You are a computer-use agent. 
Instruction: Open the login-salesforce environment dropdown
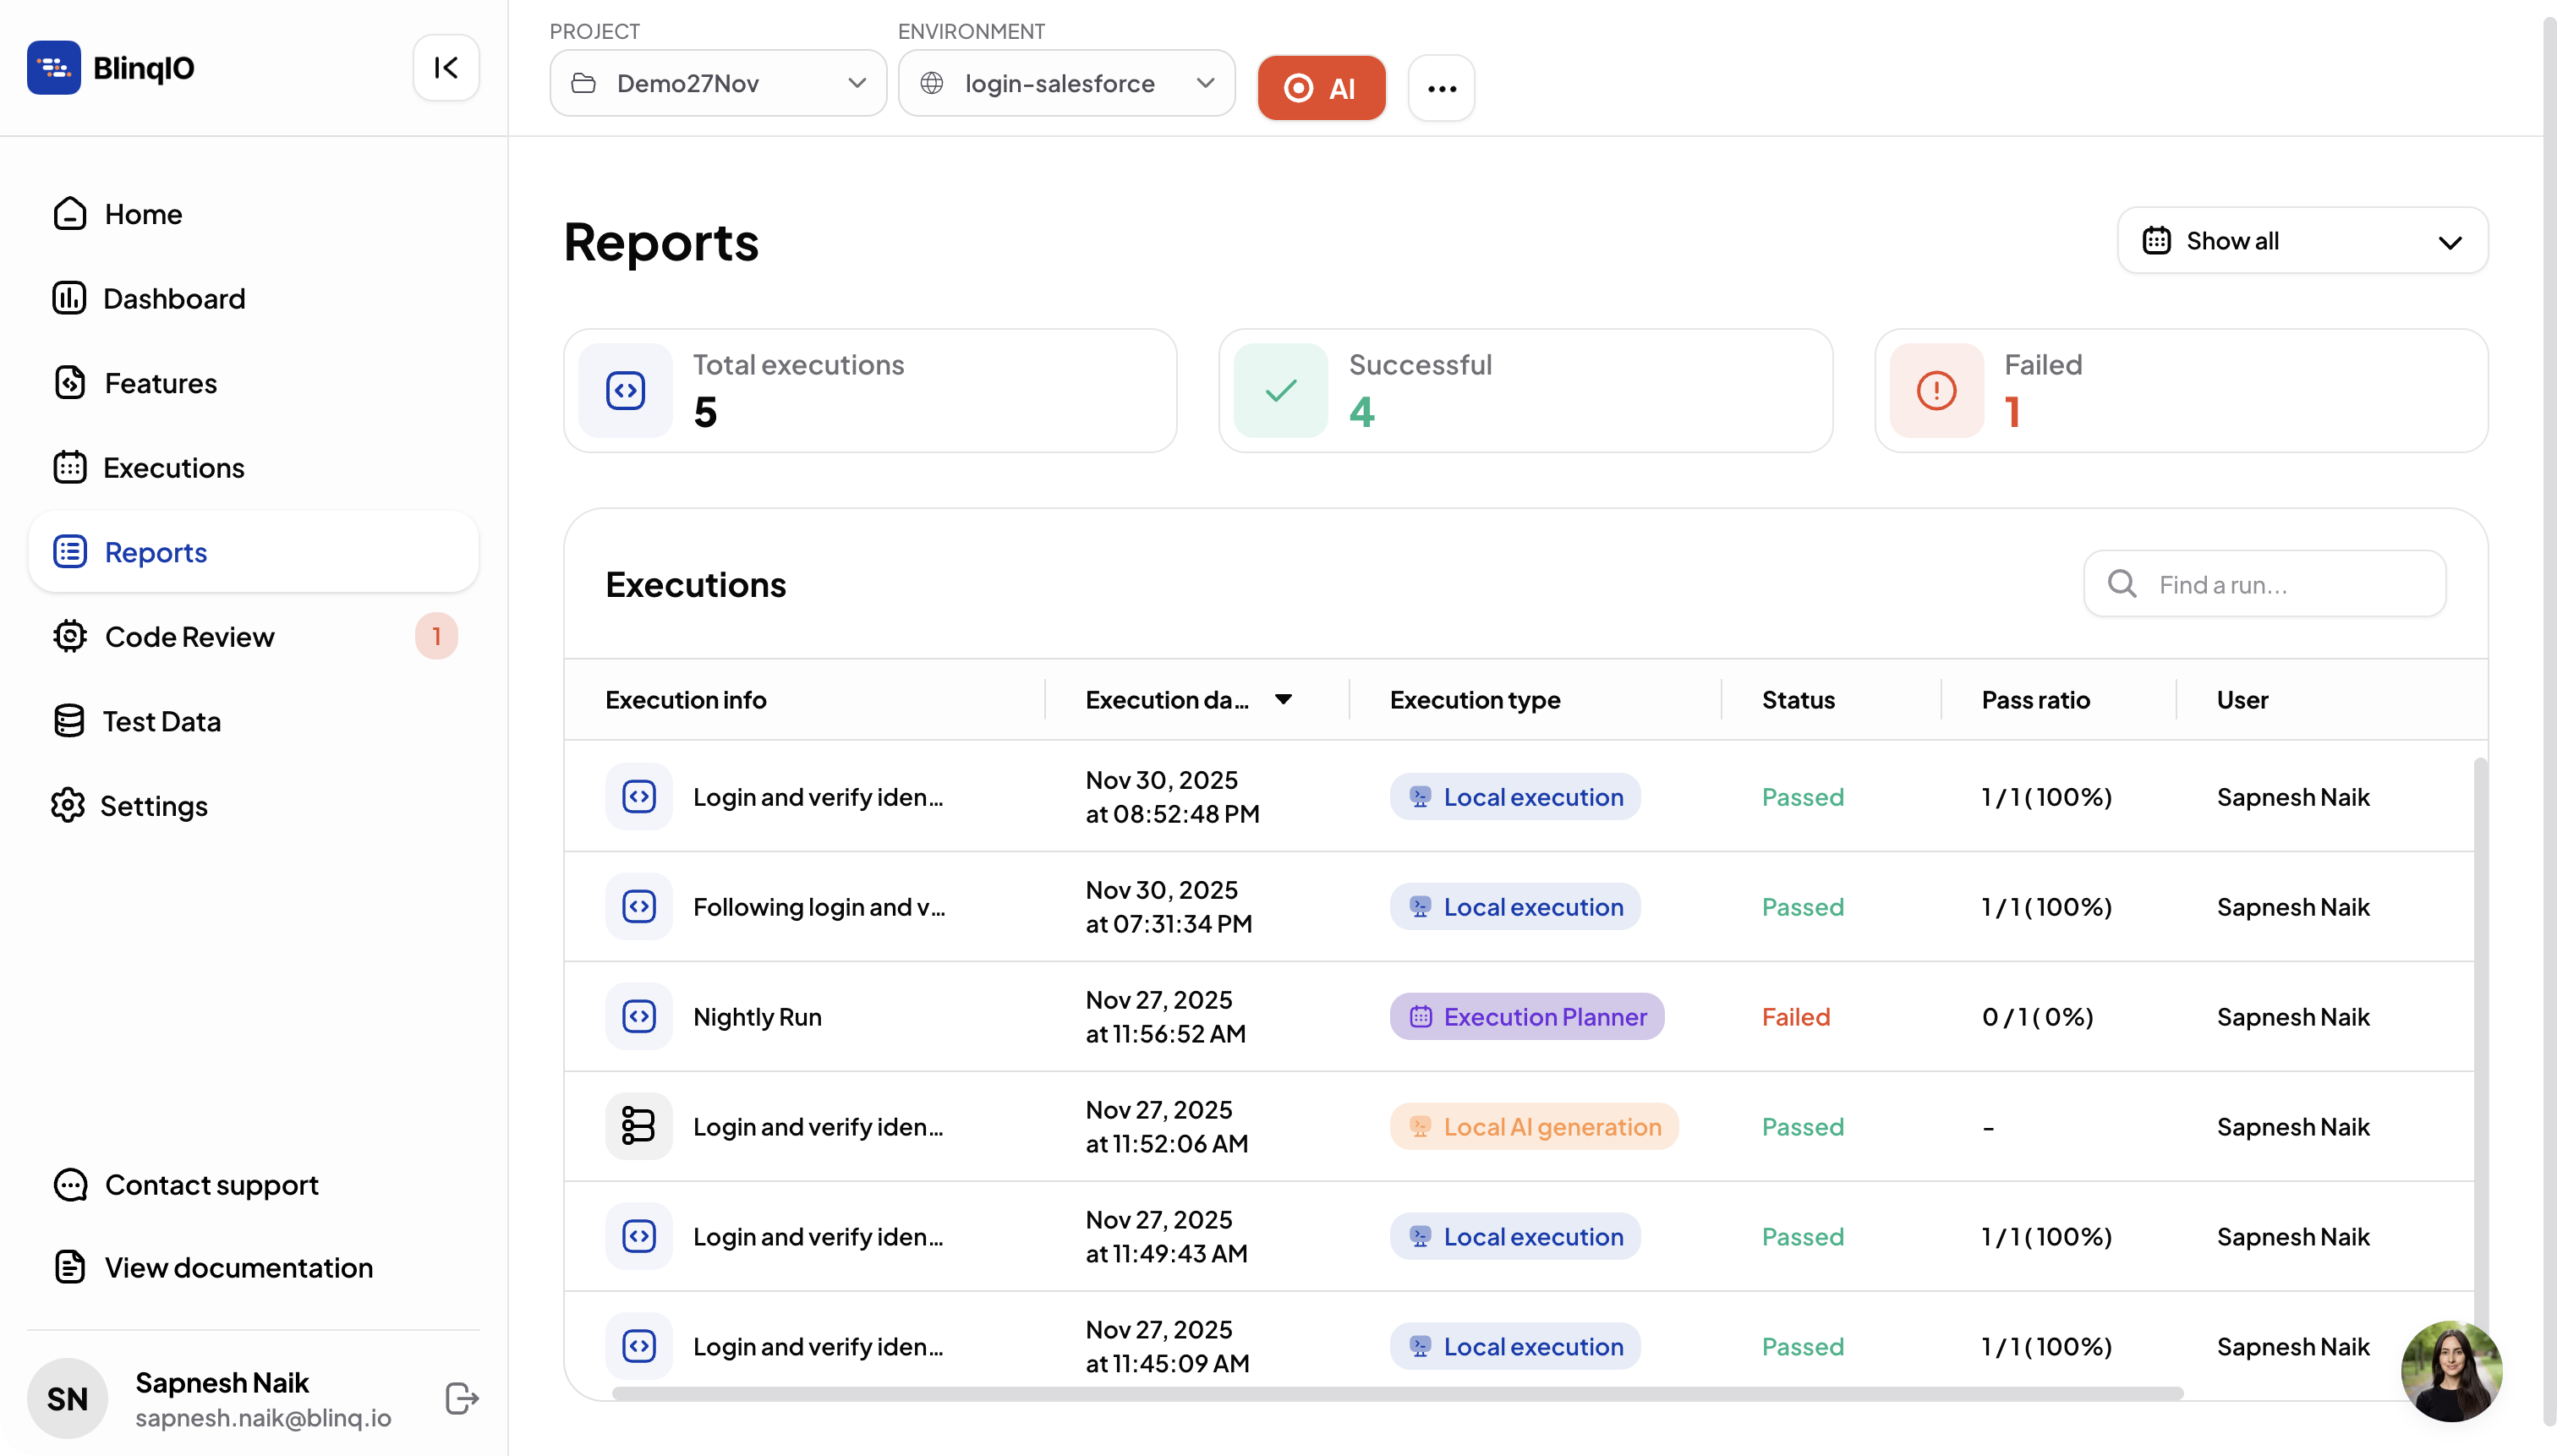(x=1066, y=84)
